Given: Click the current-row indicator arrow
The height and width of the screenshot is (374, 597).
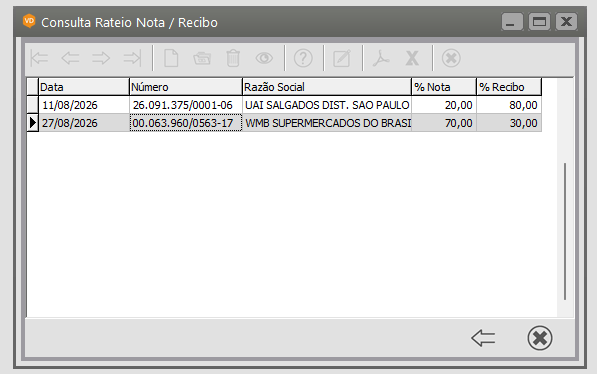Looking at the screenshot, I should pos(33,123).
